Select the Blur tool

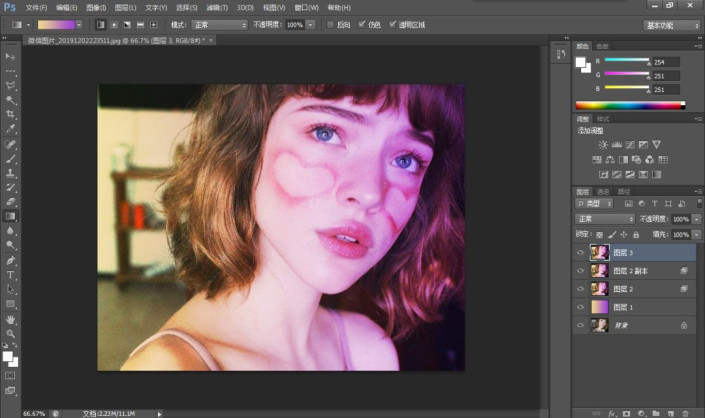click(10, 231)
